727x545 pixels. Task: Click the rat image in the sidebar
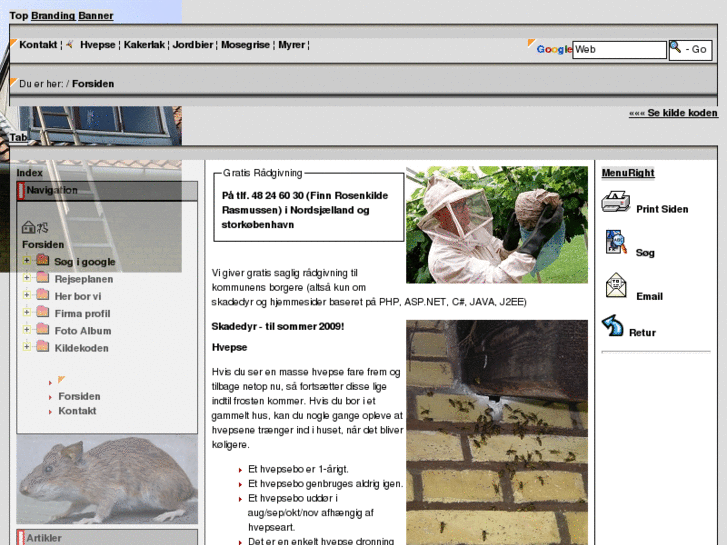[107, 480]
